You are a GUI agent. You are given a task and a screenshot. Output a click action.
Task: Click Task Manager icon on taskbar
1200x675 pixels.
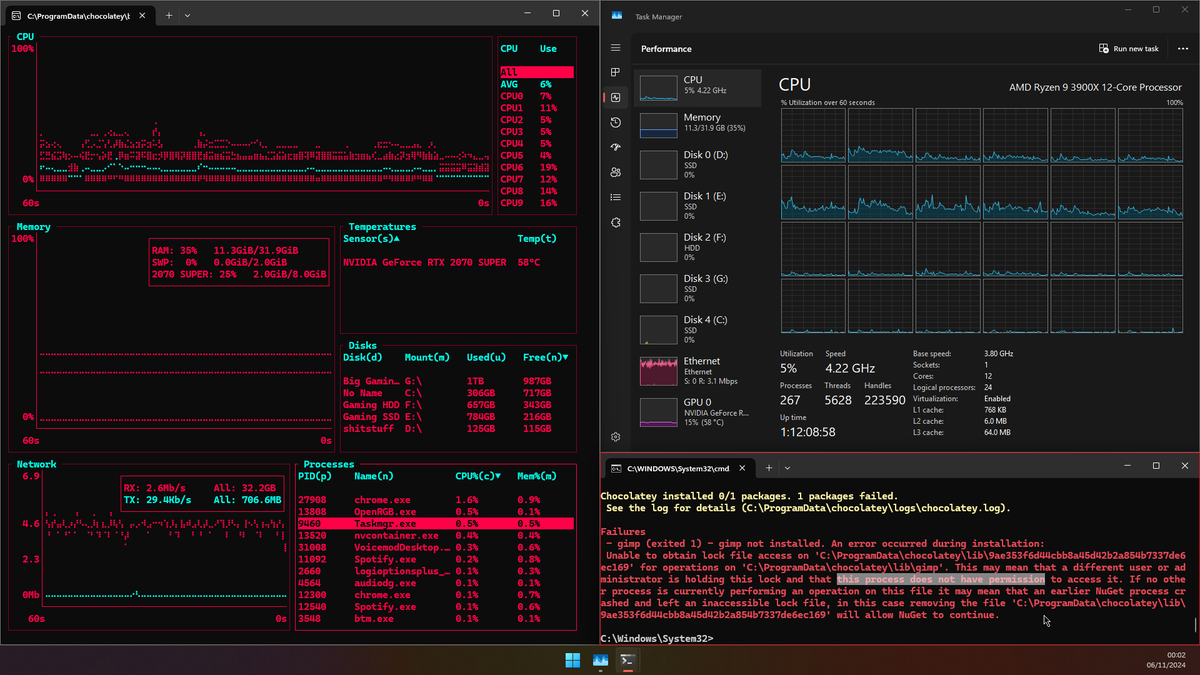pyautogui.click(x=600, y=660)
